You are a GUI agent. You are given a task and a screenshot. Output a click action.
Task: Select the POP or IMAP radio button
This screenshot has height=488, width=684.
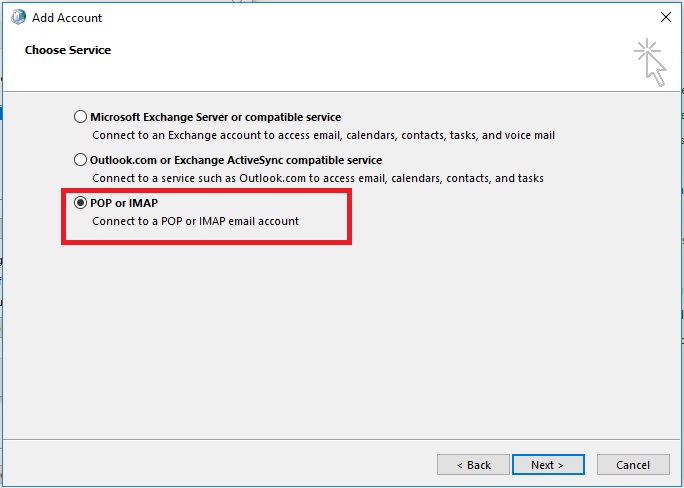point(80,202)
